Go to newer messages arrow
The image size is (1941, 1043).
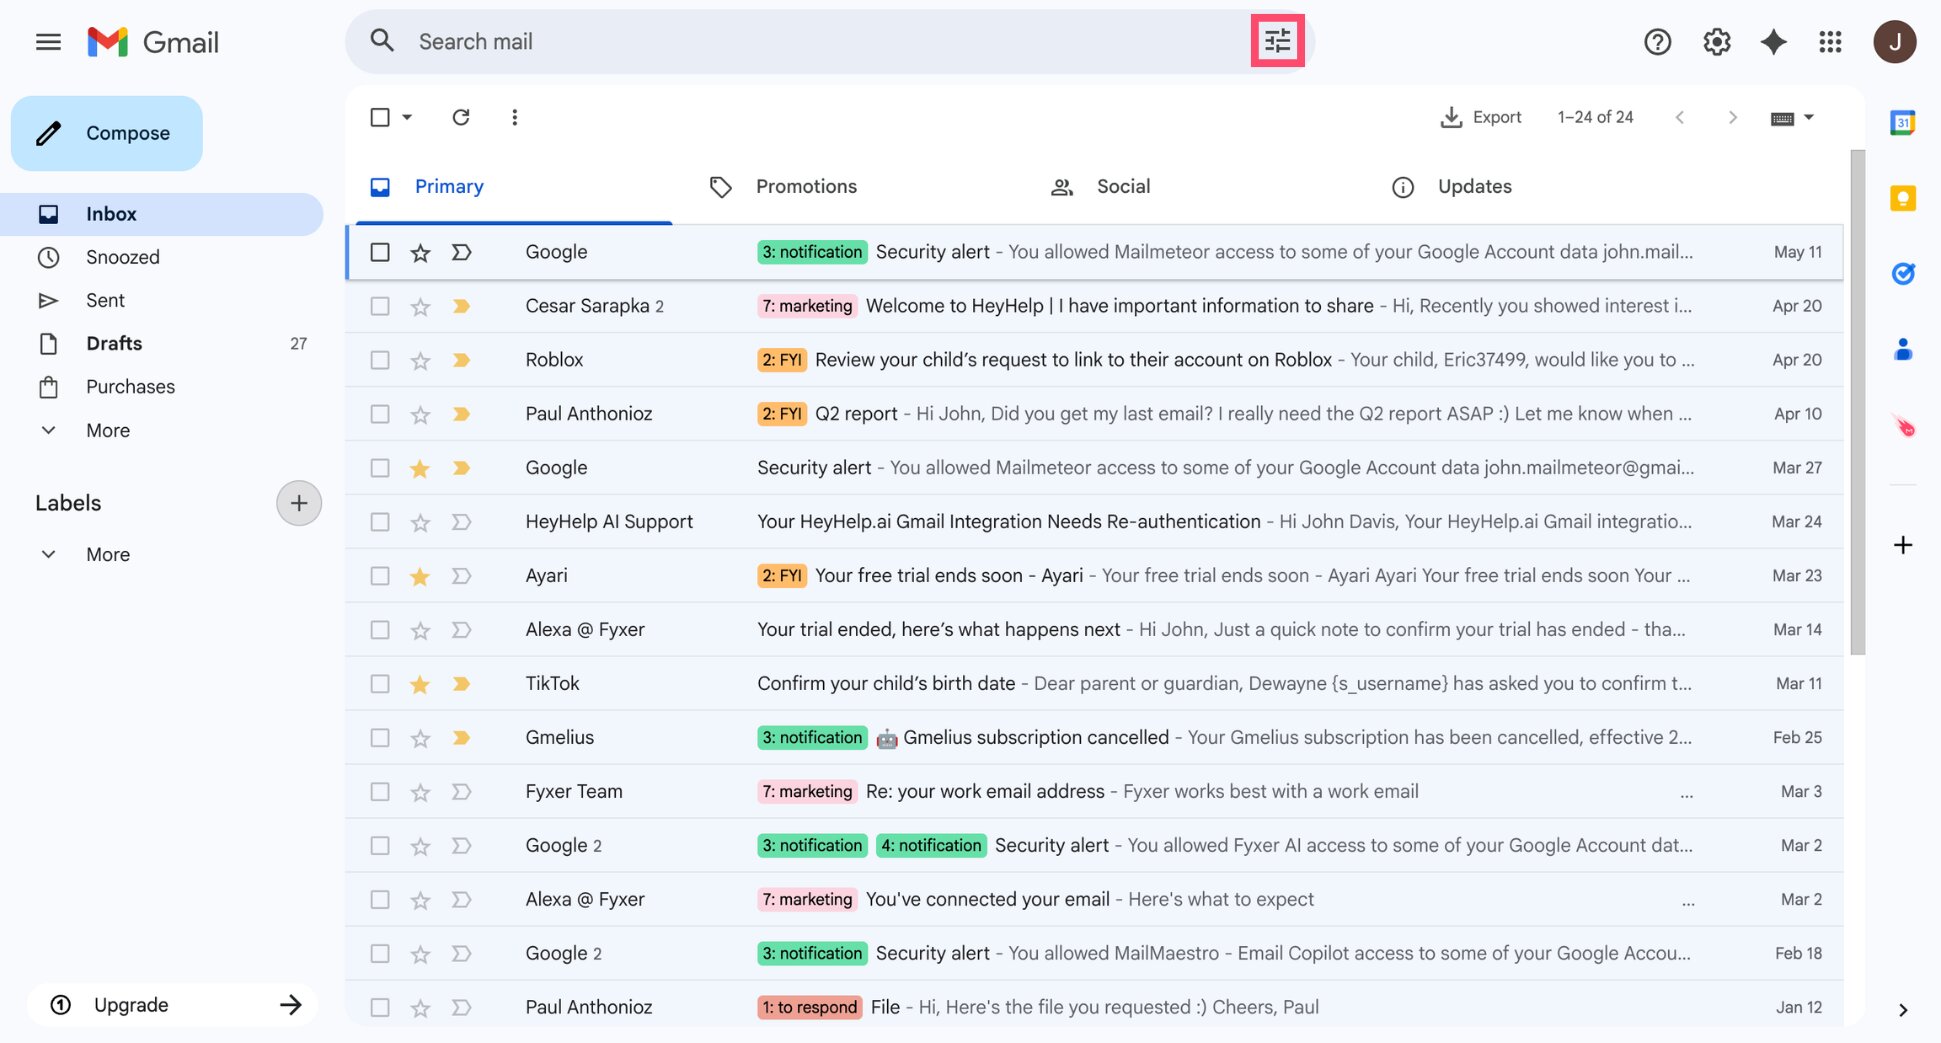(1680, 117)
